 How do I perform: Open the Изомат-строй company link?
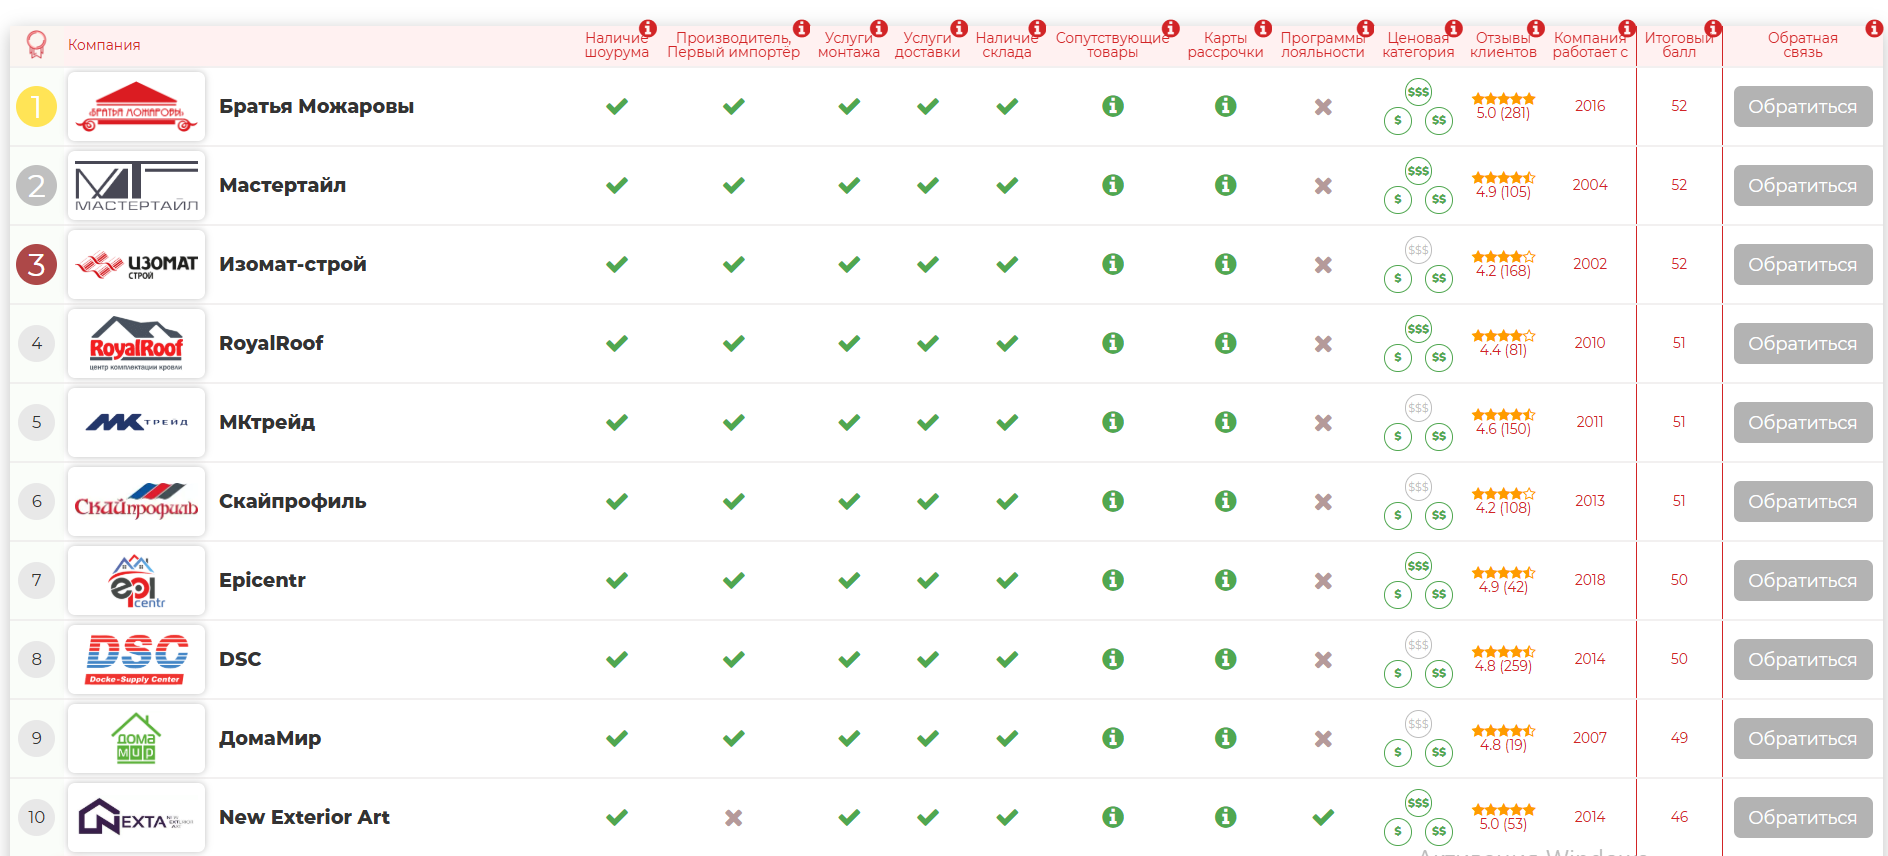[x=293, y=264]
